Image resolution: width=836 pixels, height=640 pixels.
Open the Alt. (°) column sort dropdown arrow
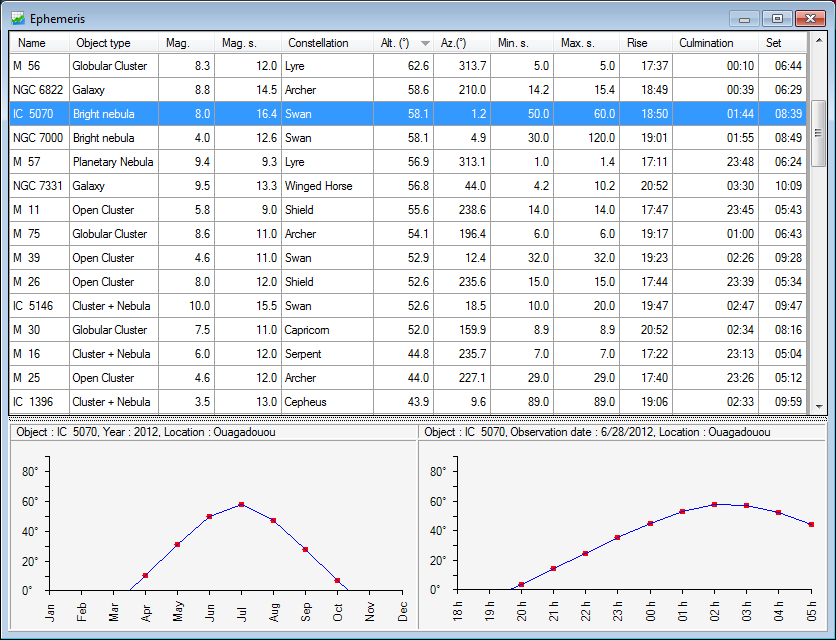coord(427,42)
